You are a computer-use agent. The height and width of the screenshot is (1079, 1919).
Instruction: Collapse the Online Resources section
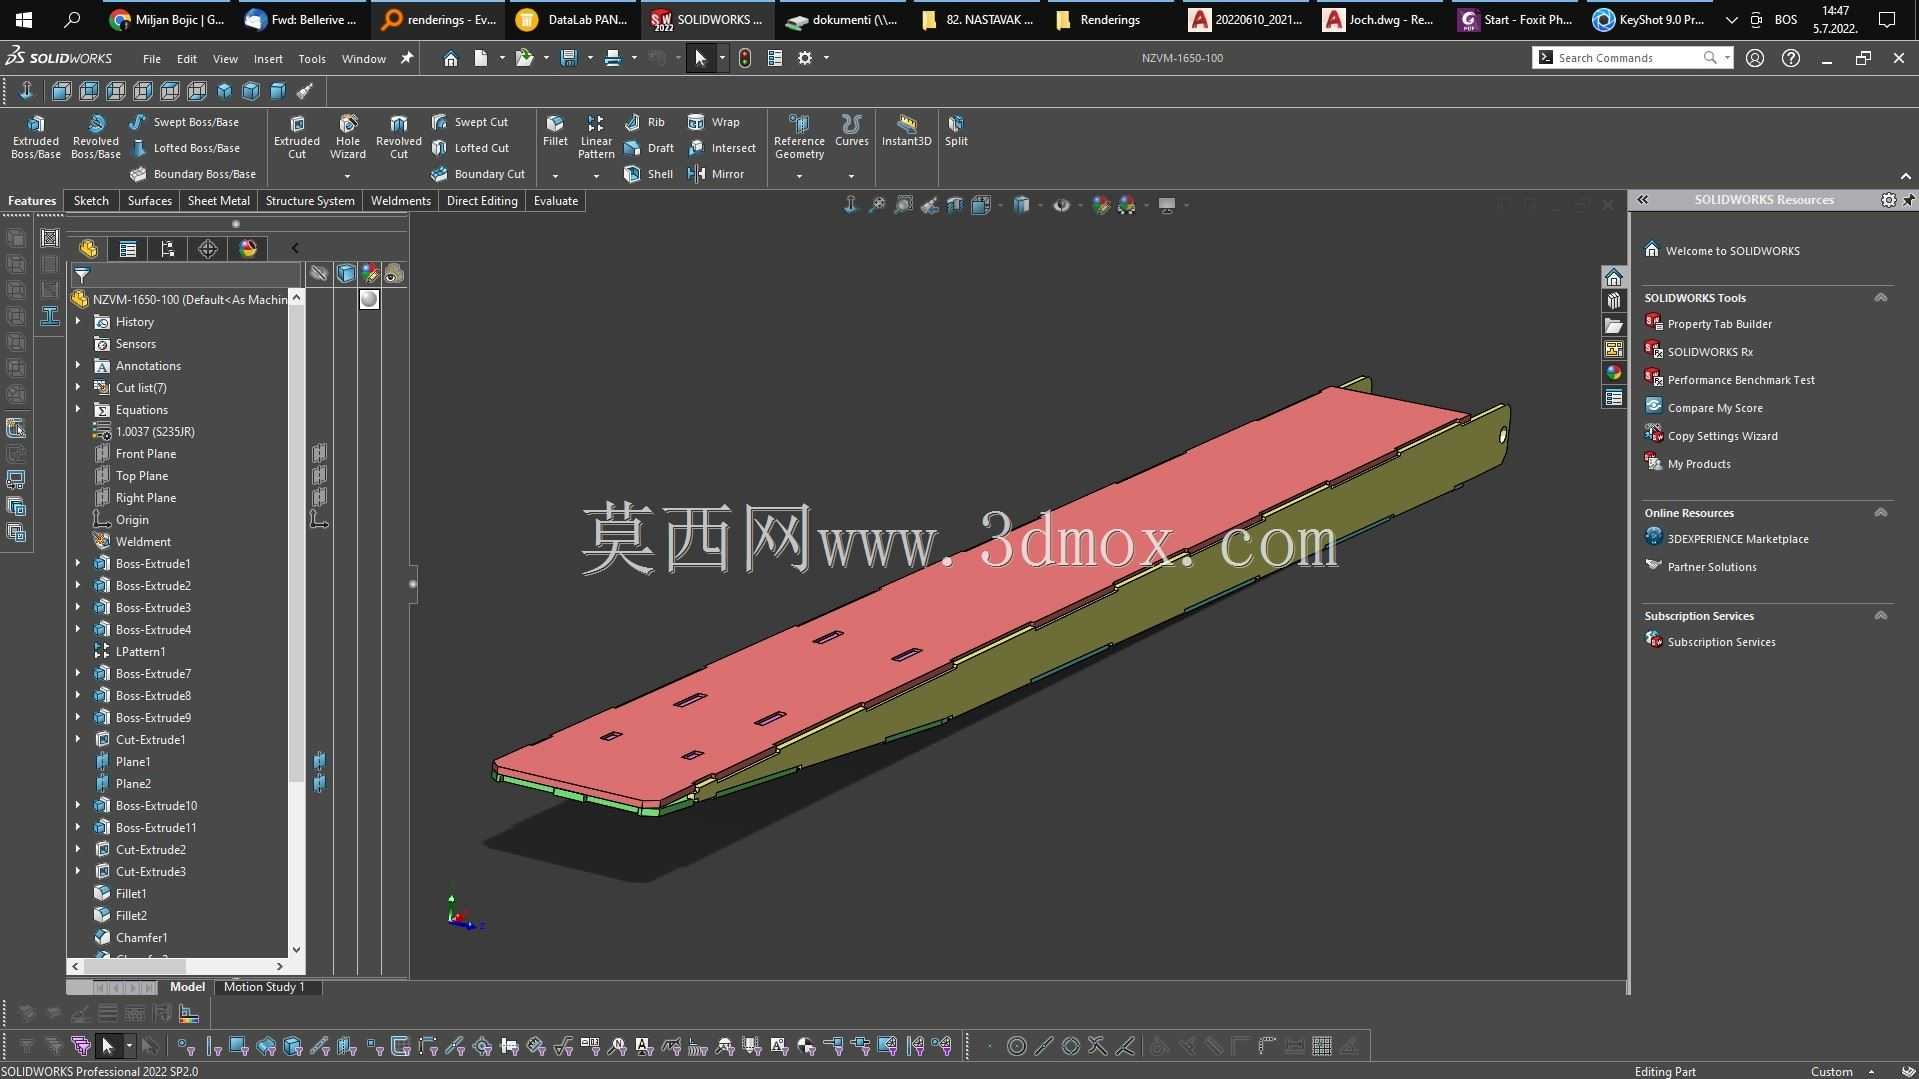point(1880,513)
